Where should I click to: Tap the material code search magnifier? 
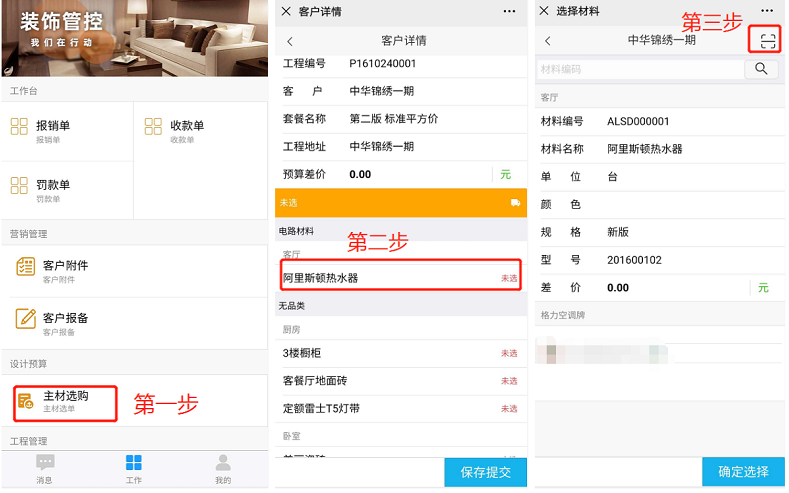[x=762, y=69]
